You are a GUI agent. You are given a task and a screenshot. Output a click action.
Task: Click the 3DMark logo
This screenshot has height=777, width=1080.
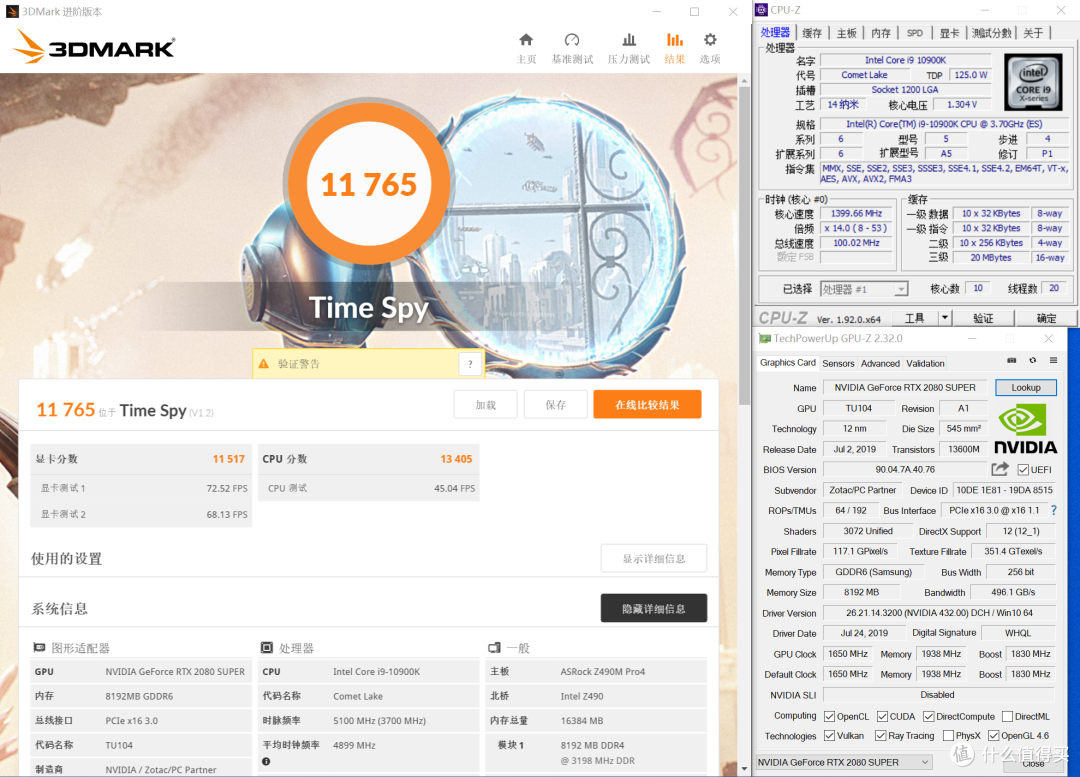94,46
